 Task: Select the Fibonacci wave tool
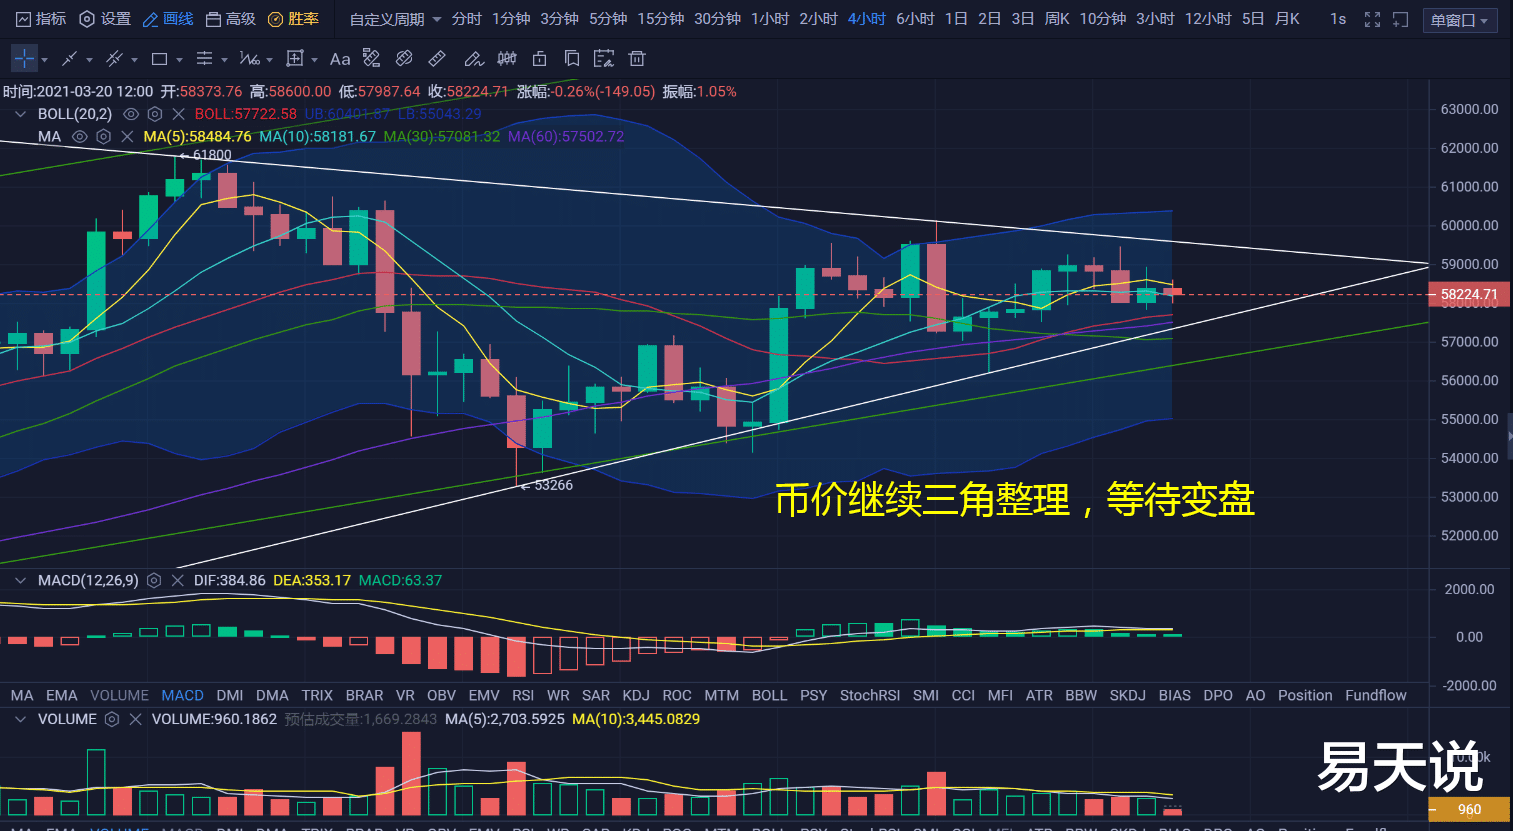point(249,59)
